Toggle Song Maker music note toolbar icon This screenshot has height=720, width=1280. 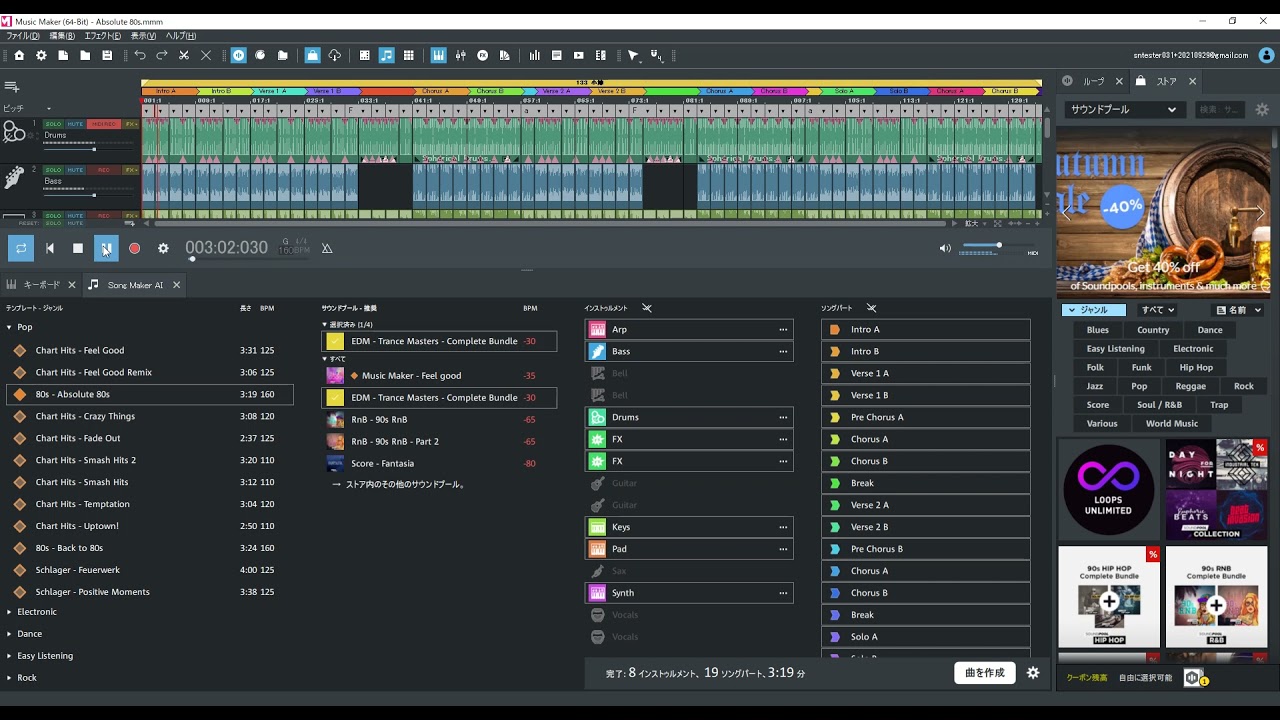[x=386, y=55]
